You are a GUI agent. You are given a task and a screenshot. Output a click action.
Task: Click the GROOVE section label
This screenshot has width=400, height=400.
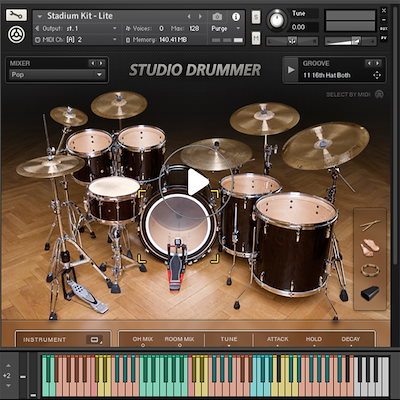(x=316, y=63)
